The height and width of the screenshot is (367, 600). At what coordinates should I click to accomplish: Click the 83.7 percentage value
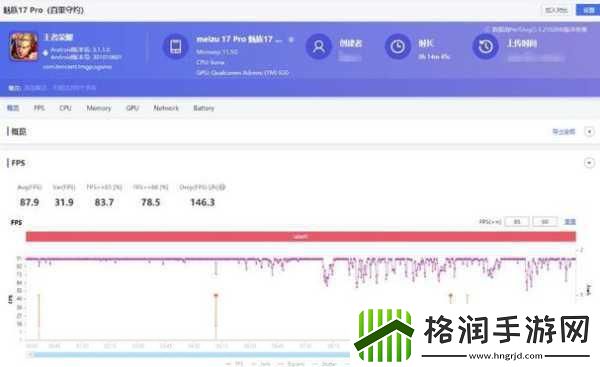coord(104,202)
